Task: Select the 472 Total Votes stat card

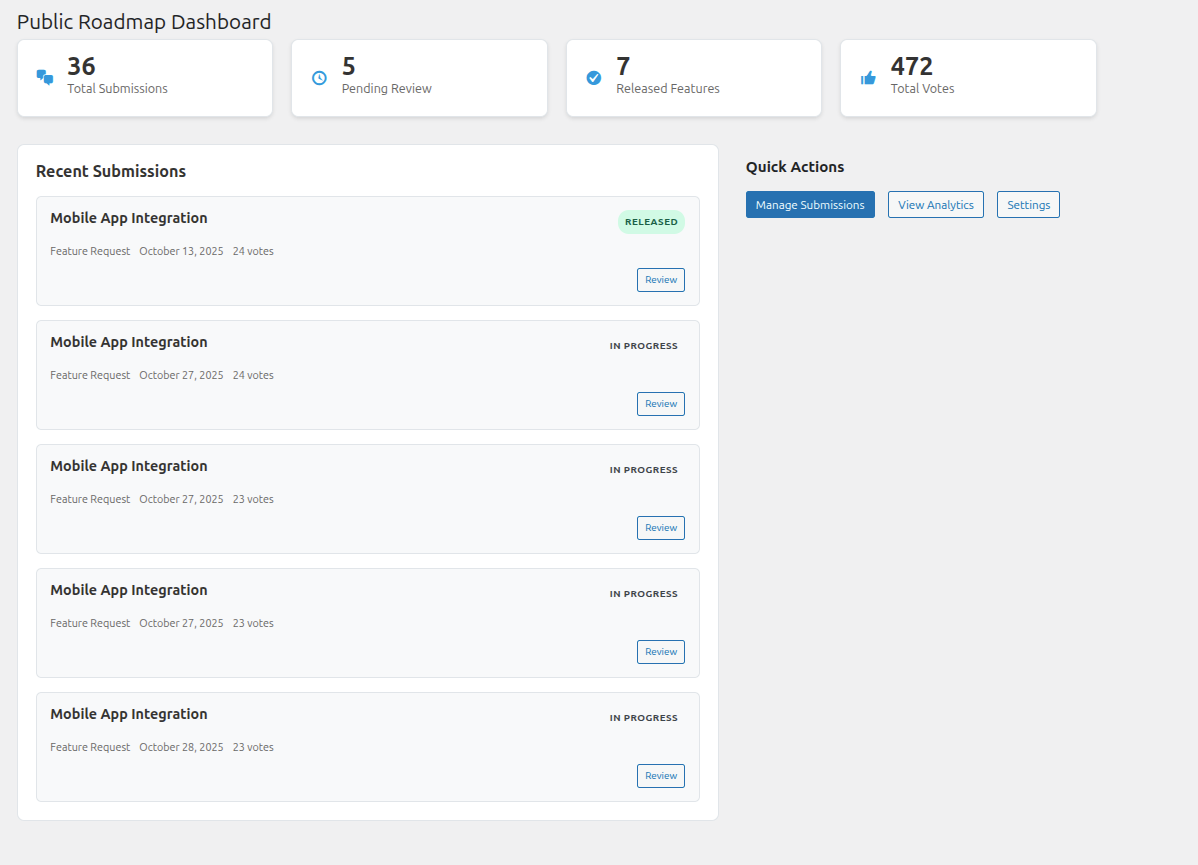Action: (968, 78)
